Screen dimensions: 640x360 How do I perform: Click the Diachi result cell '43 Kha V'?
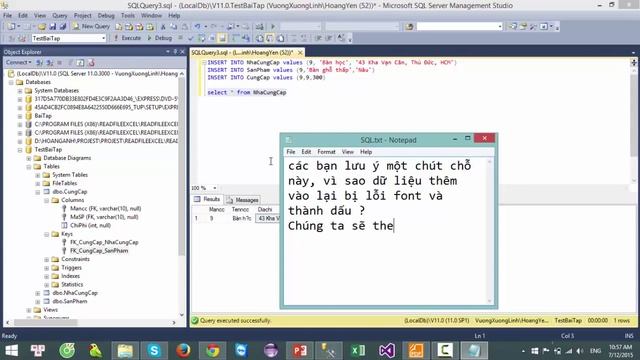pyautogui.click(x=268, y=218)
